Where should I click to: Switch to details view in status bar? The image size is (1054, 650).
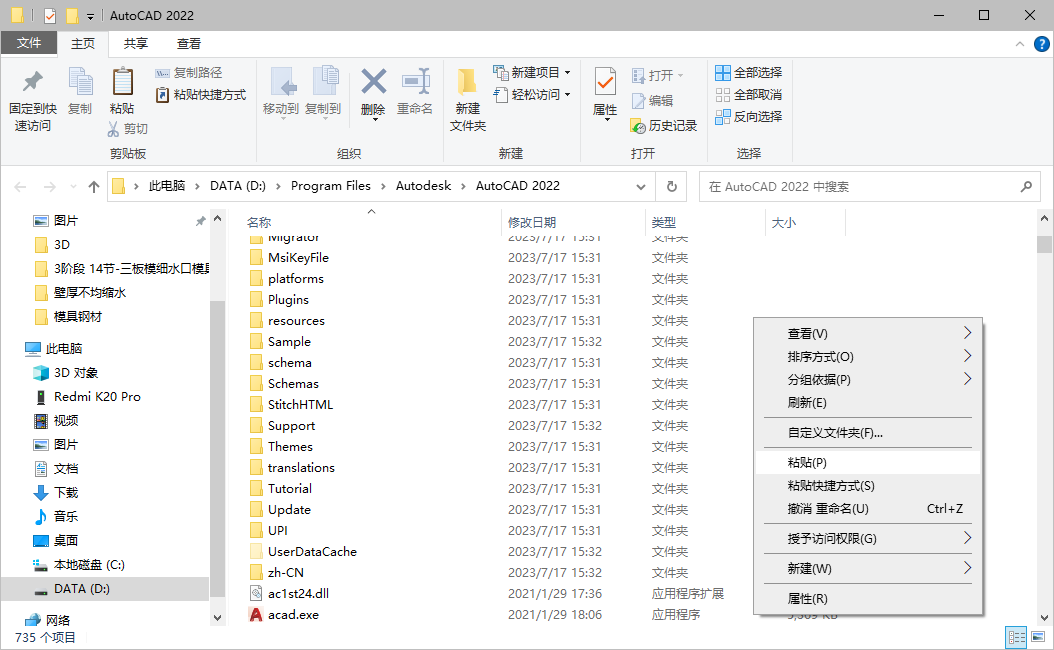tap(1016, 637)
